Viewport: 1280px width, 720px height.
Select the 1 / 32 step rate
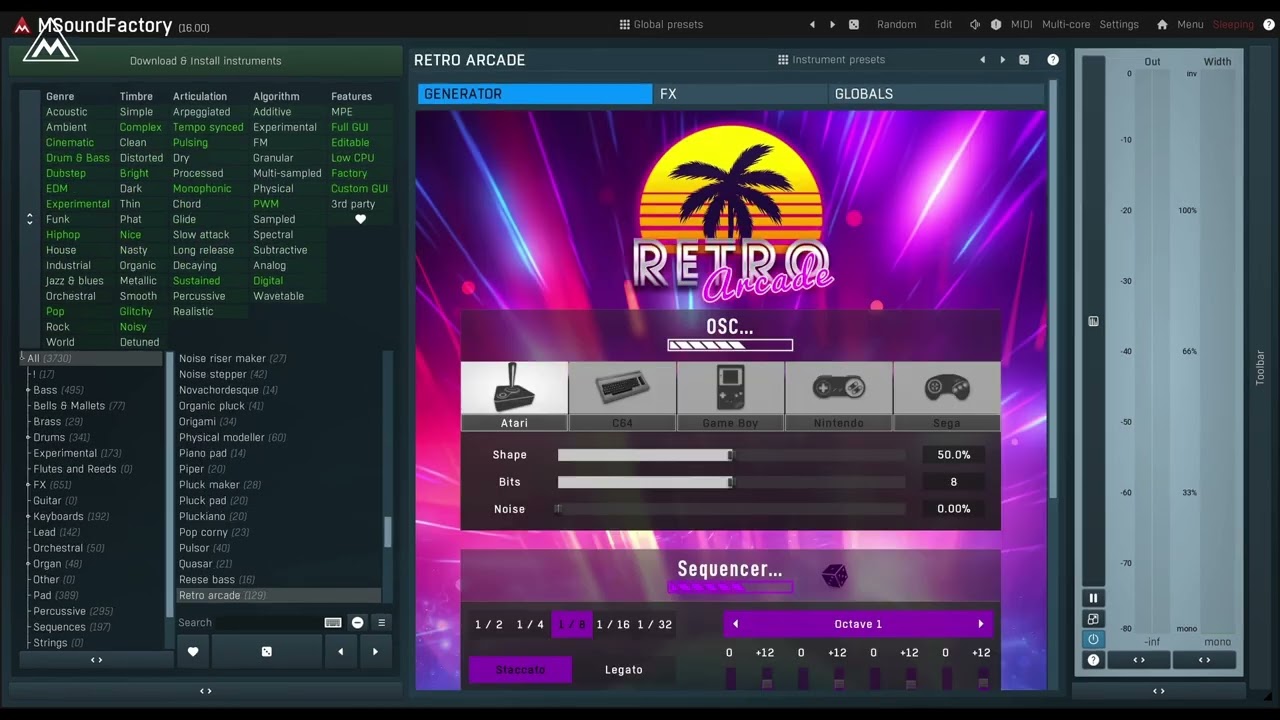click(655, 624)
